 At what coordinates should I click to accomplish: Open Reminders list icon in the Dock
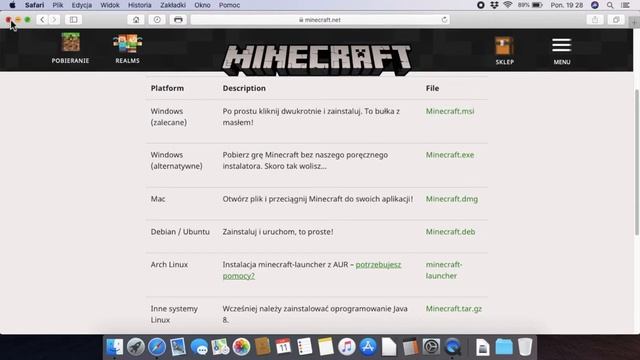pyautogui.click(x=304, y=347)
